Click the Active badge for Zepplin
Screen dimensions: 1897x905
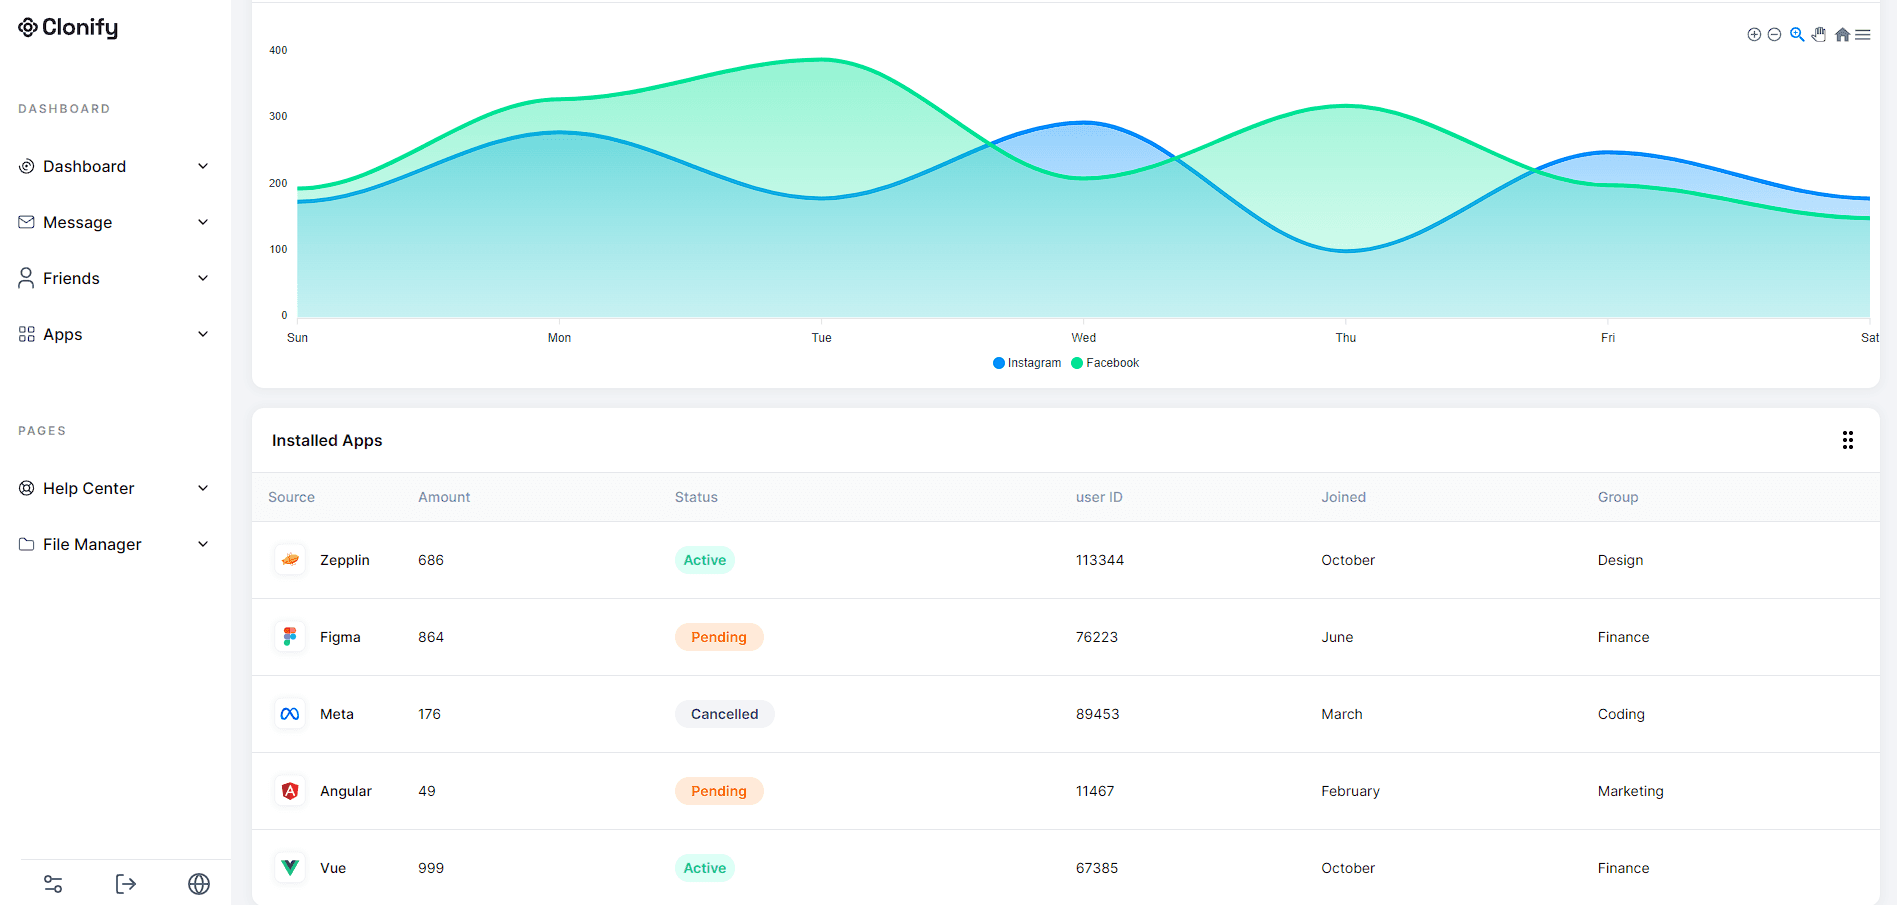pos(705,560)
